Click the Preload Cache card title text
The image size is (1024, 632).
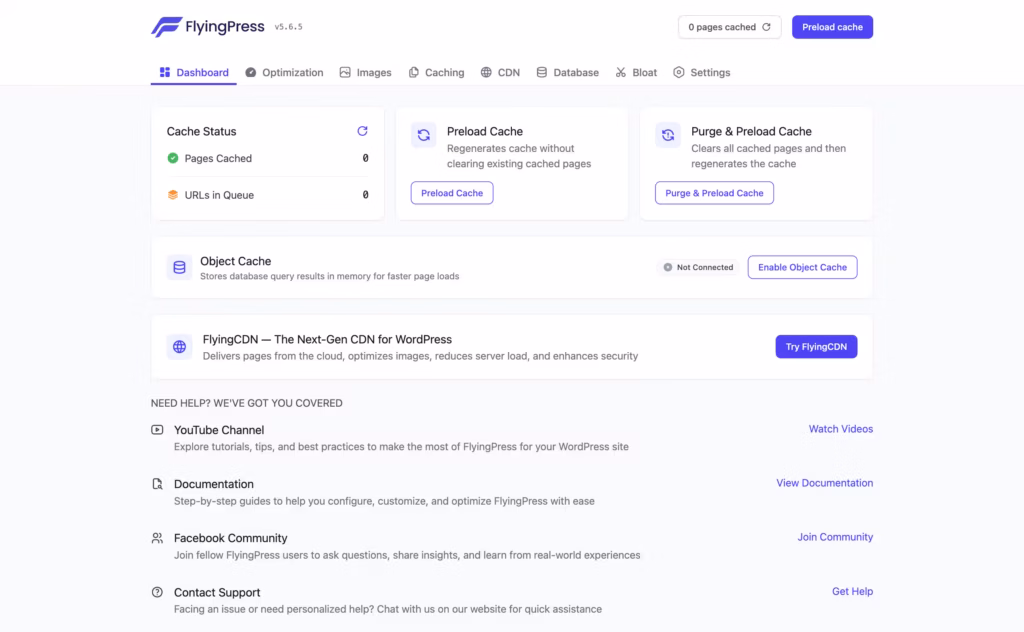coord(485,131)
